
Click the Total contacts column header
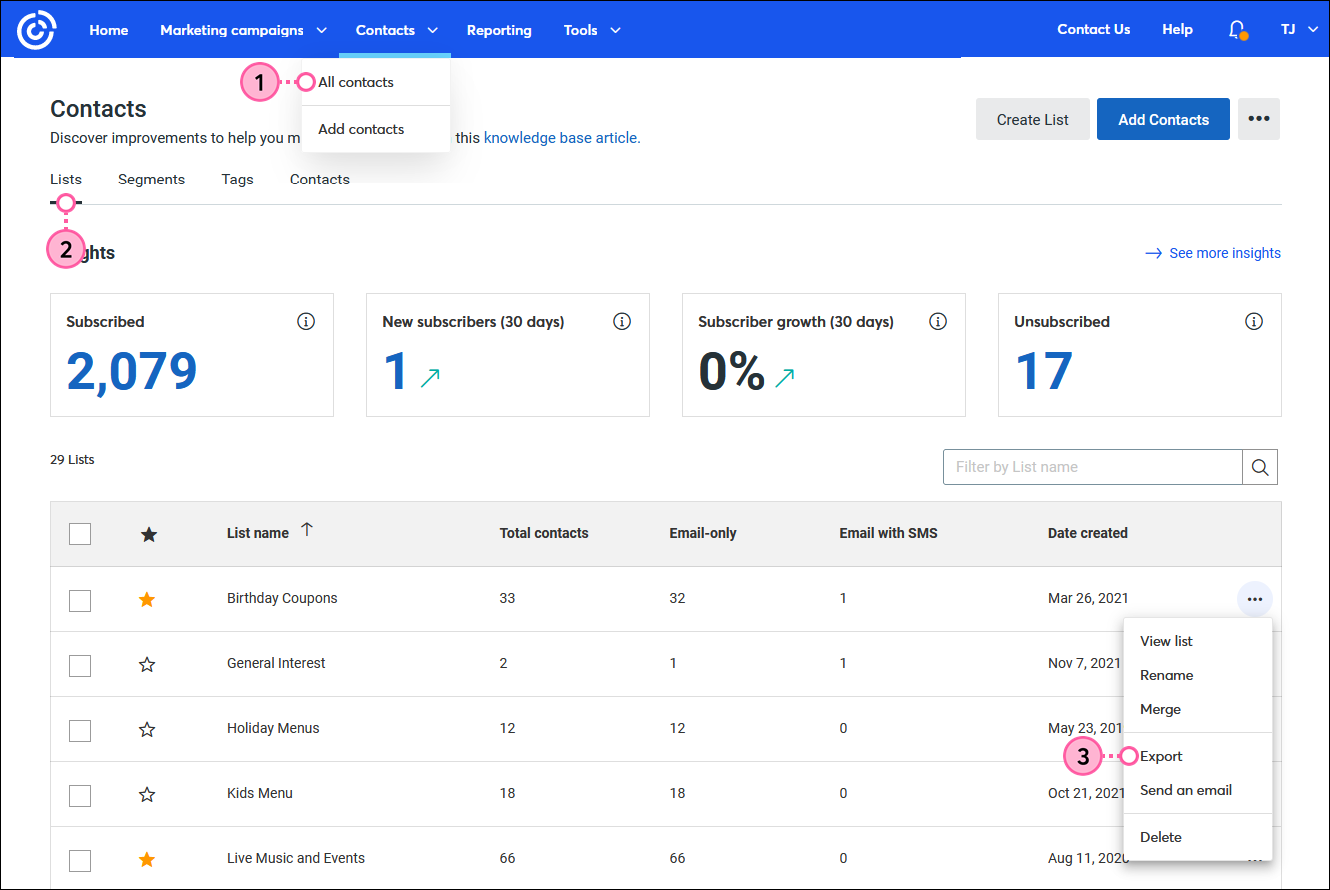click(x=544, y=533)
